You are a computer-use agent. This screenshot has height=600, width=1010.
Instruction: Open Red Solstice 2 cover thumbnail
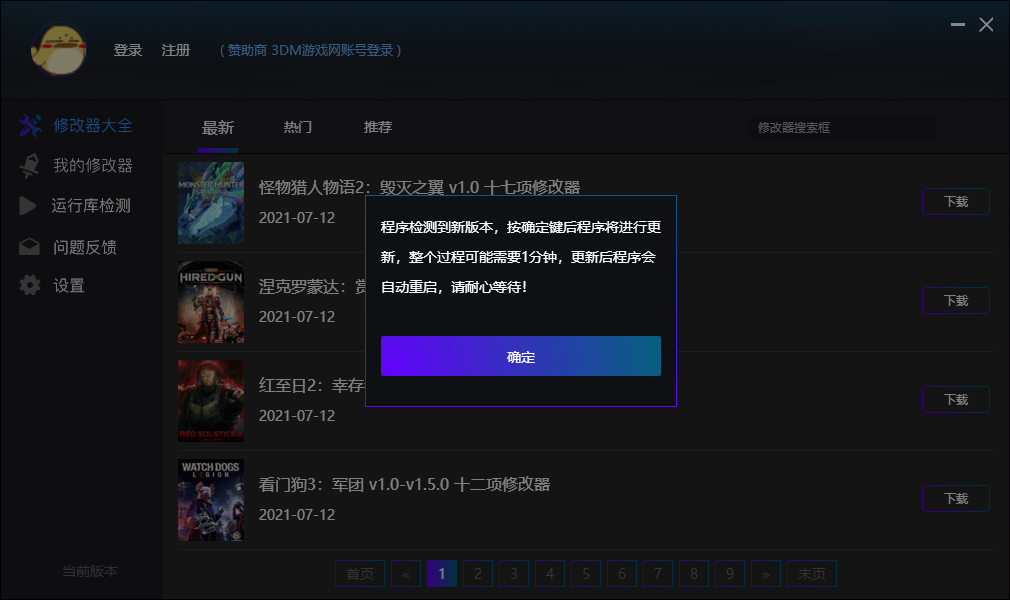[211, 401]
